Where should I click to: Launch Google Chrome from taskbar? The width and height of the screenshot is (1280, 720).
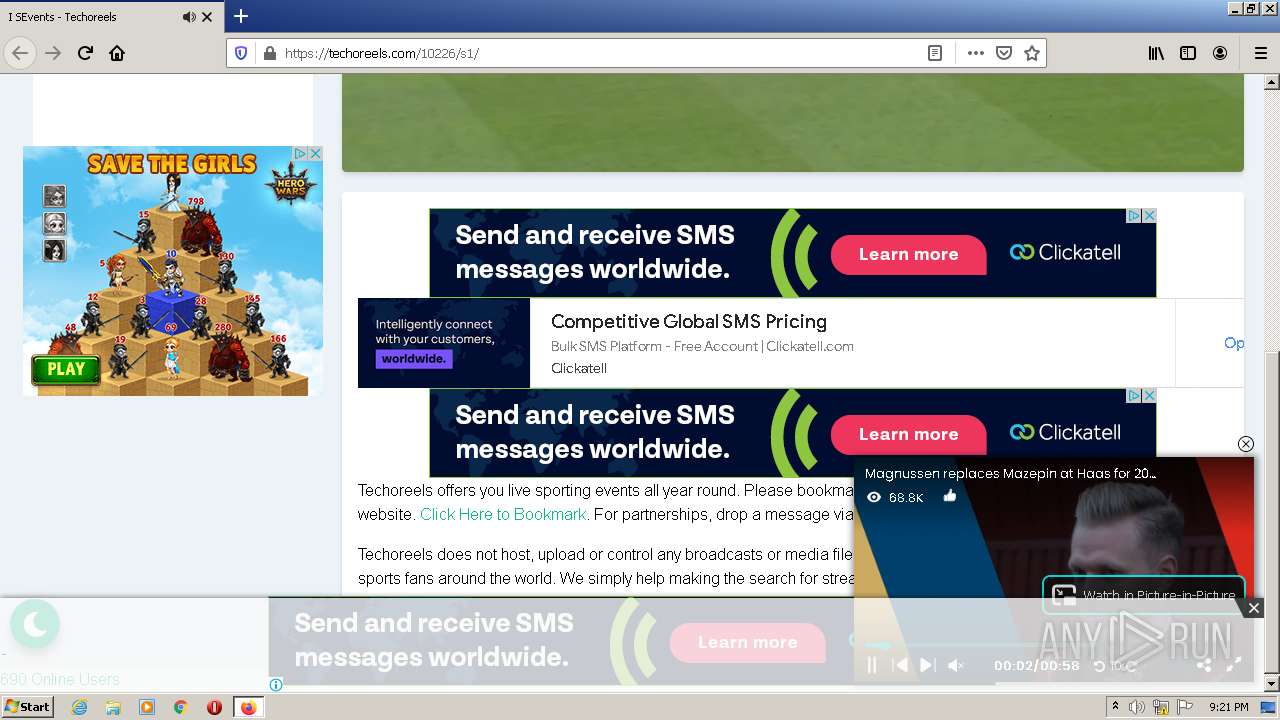pos(181,707)
